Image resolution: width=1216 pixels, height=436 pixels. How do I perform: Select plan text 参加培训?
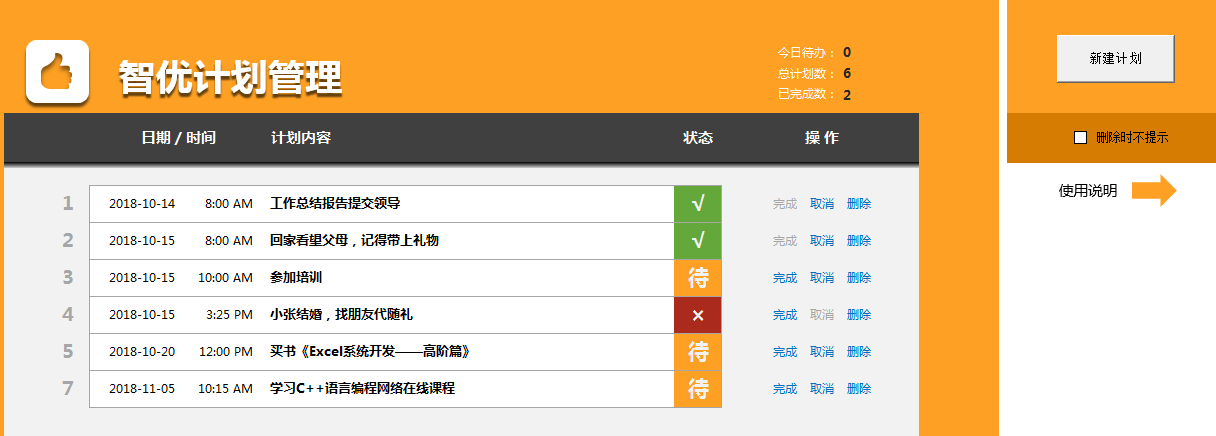[296, 278]
